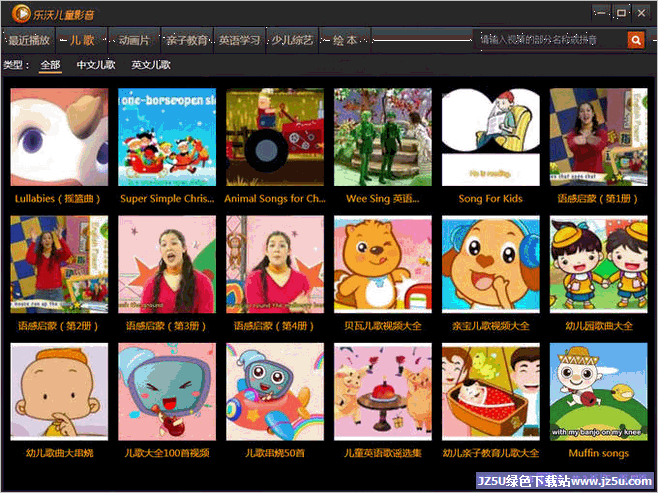Go to the 英语学习 tab
Image resolution: width=658 pixels, height=493 pixels.
coord(239,40)
